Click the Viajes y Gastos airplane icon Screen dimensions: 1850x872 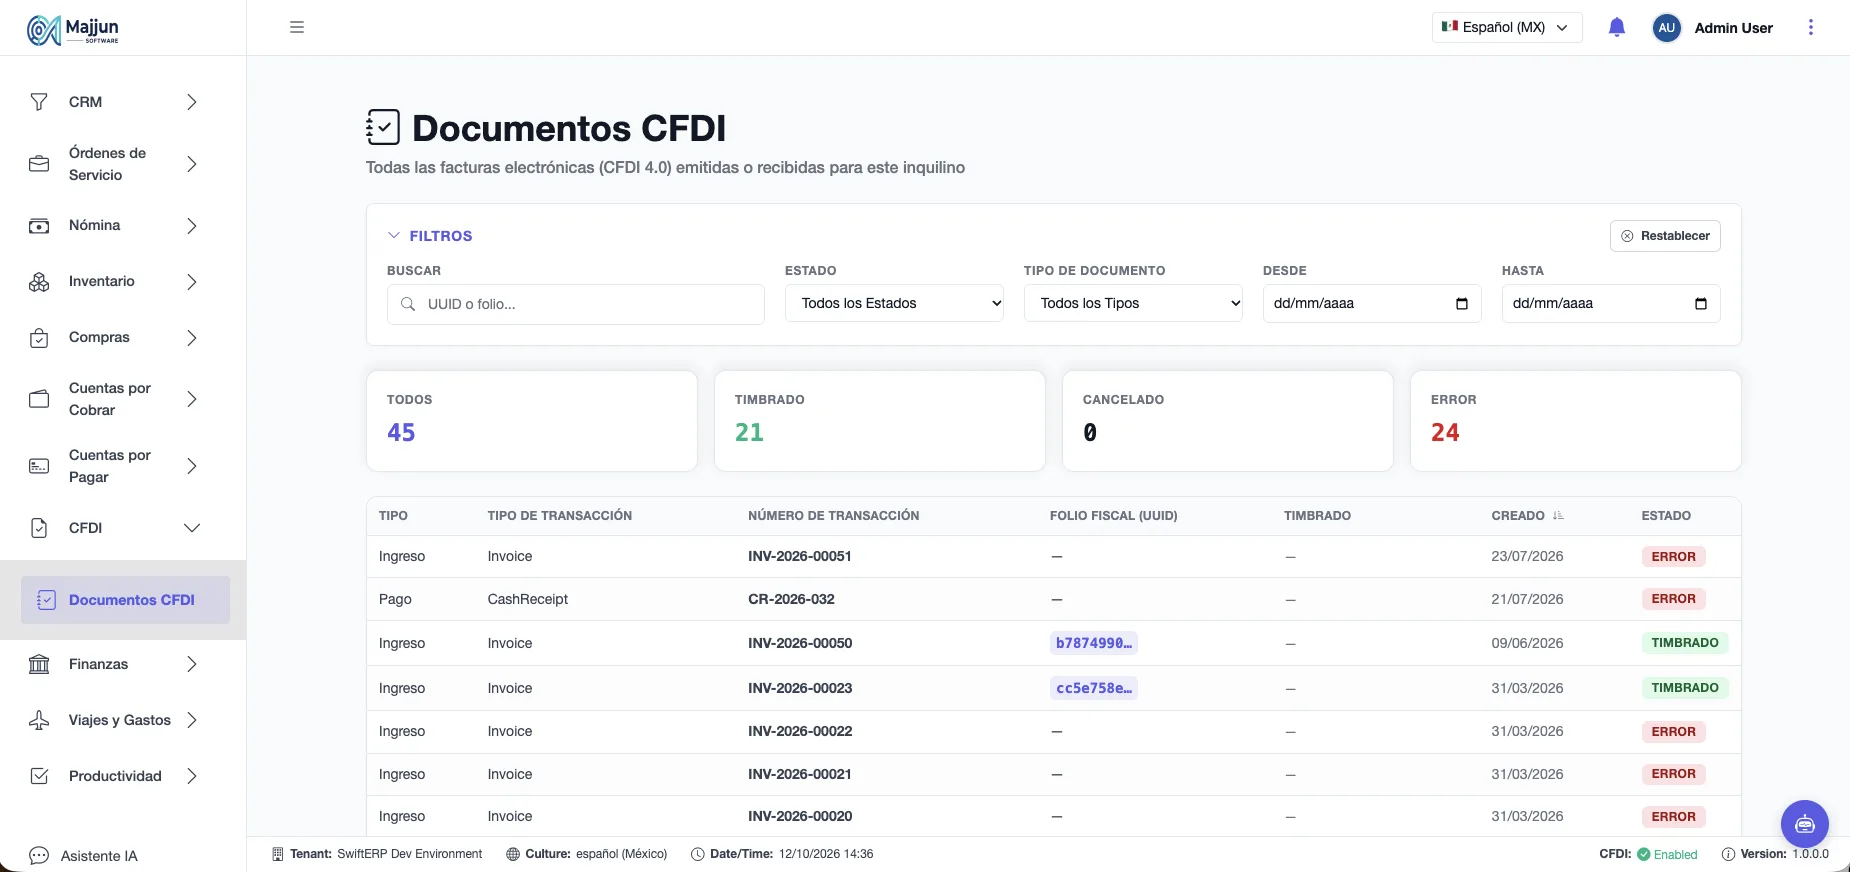[x=39, y=720]
